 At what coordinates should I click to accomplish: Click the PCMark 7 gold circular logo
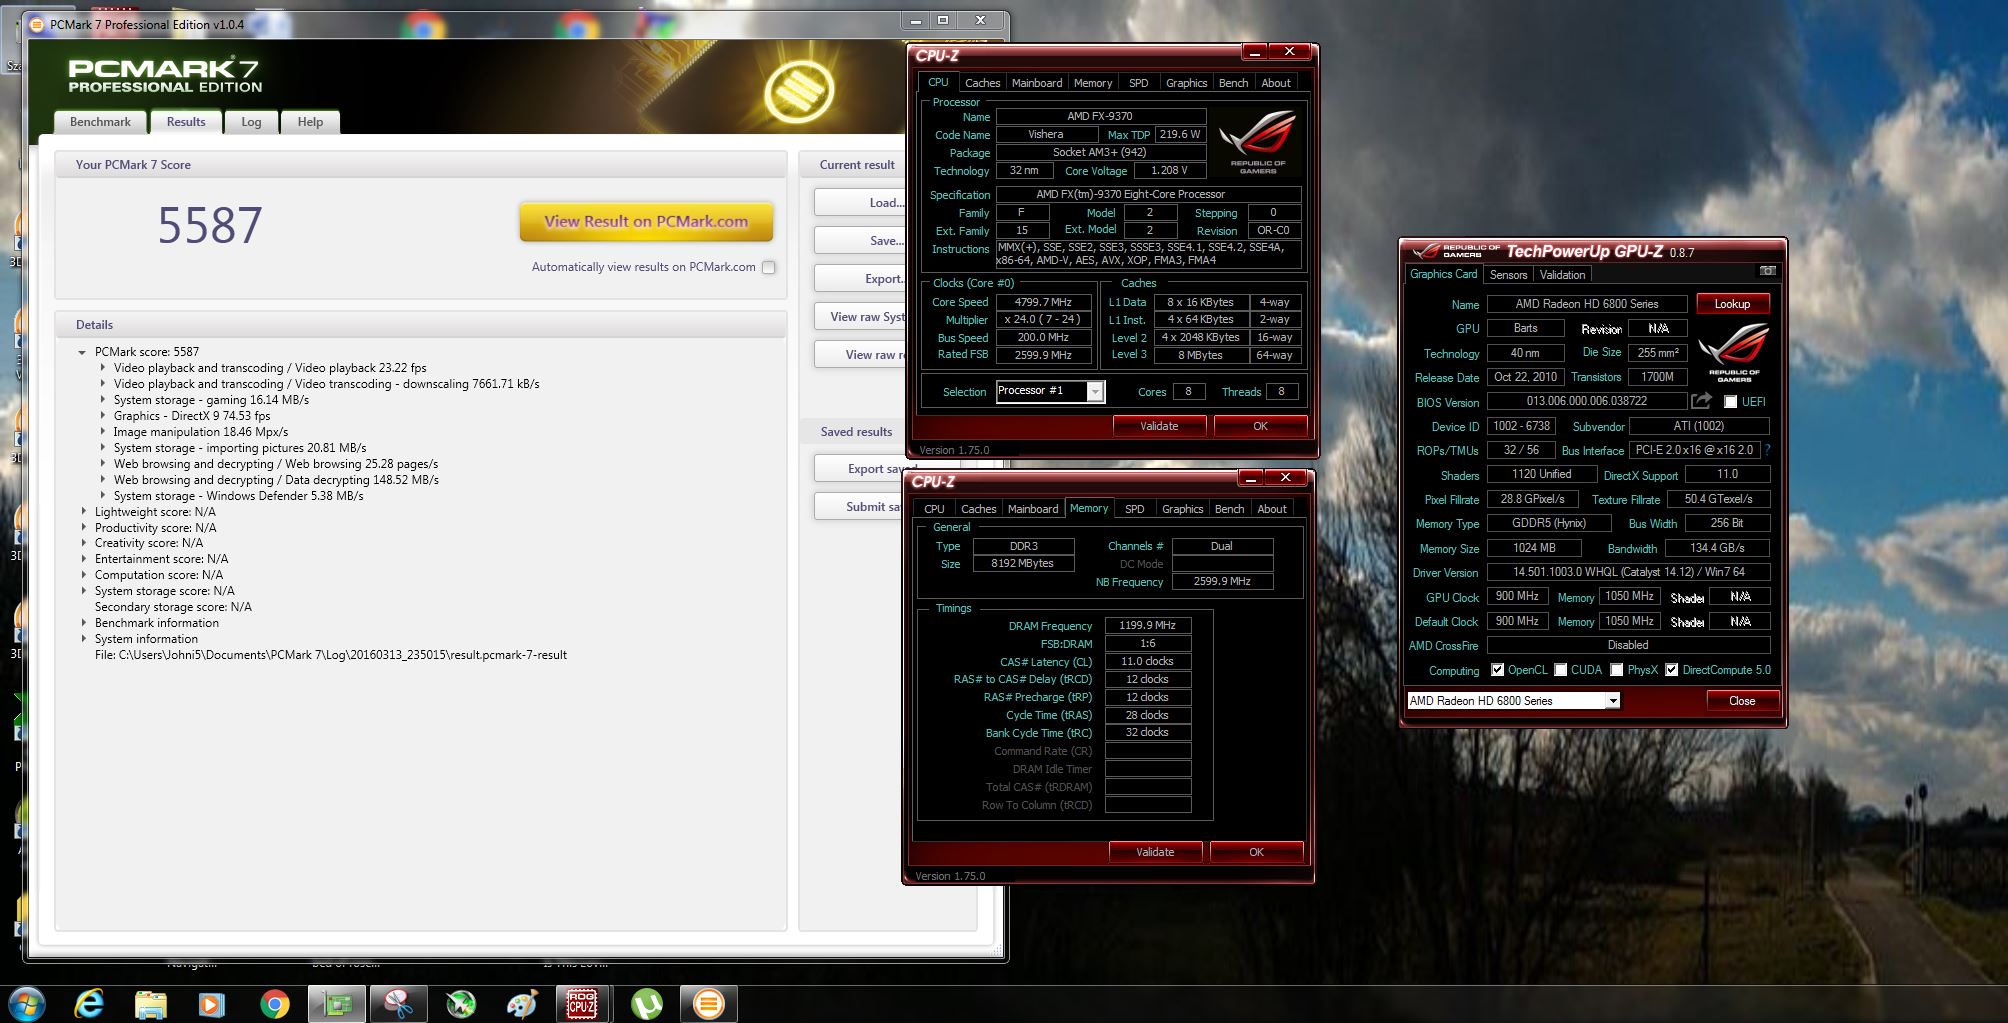799,91
